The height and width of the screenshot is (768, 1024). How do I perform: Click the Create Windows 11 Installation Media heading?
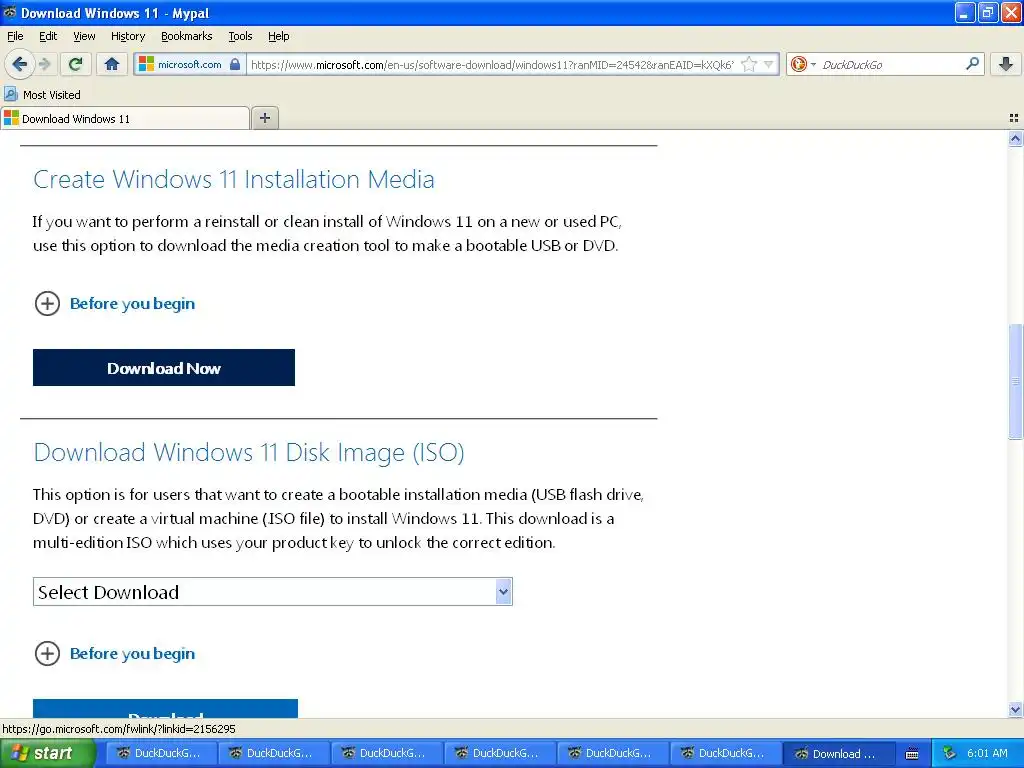[234, 179]
